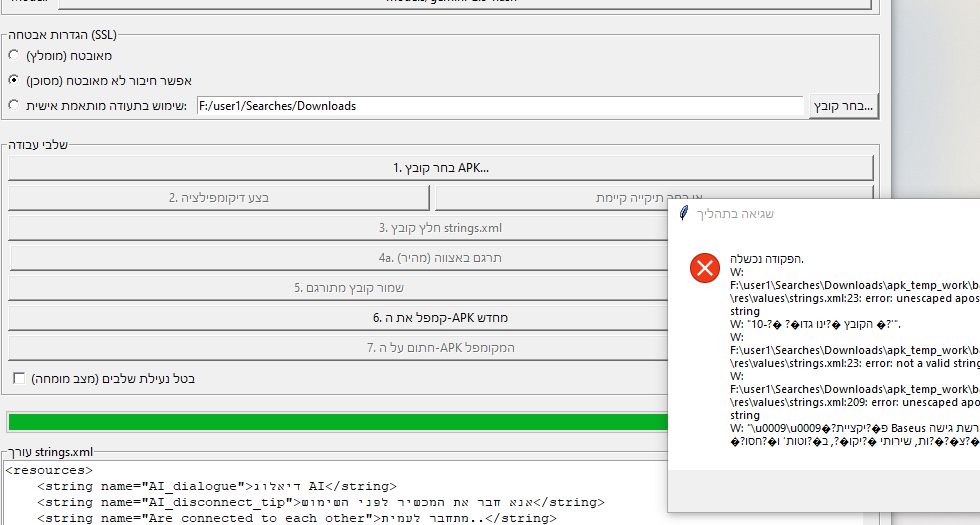Run step 2 בצע דיקומפילציה
Image resolution: width=980 pixels, height=525 pixels.
point(219,198)
